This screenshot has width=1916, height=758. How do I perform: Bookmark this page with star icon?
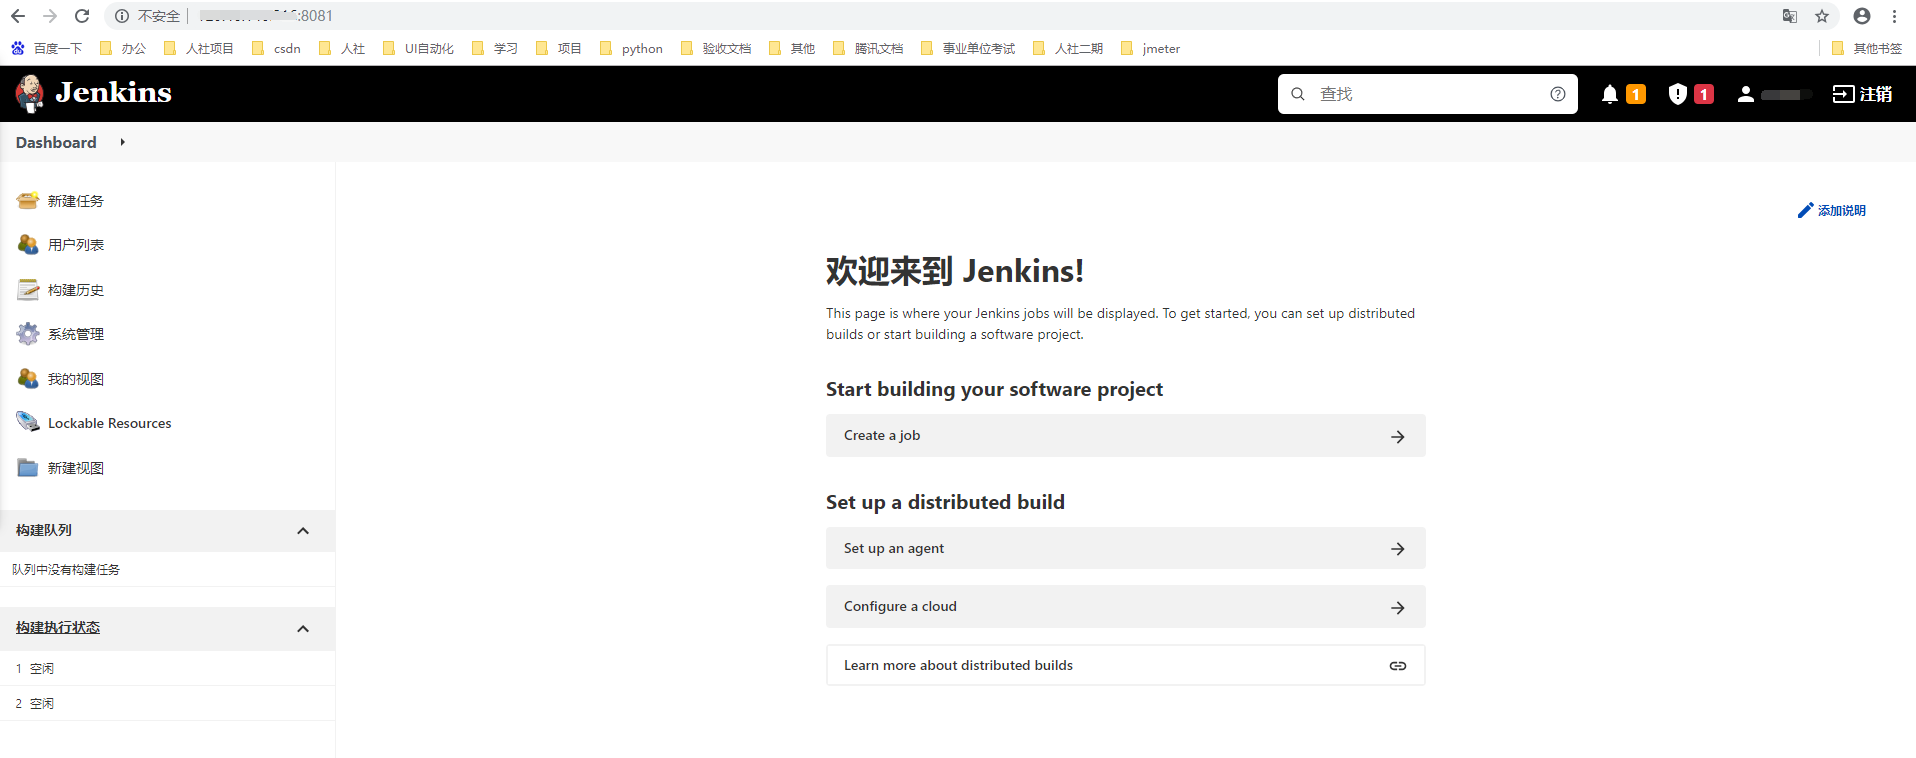click(x=1822, y=16)
